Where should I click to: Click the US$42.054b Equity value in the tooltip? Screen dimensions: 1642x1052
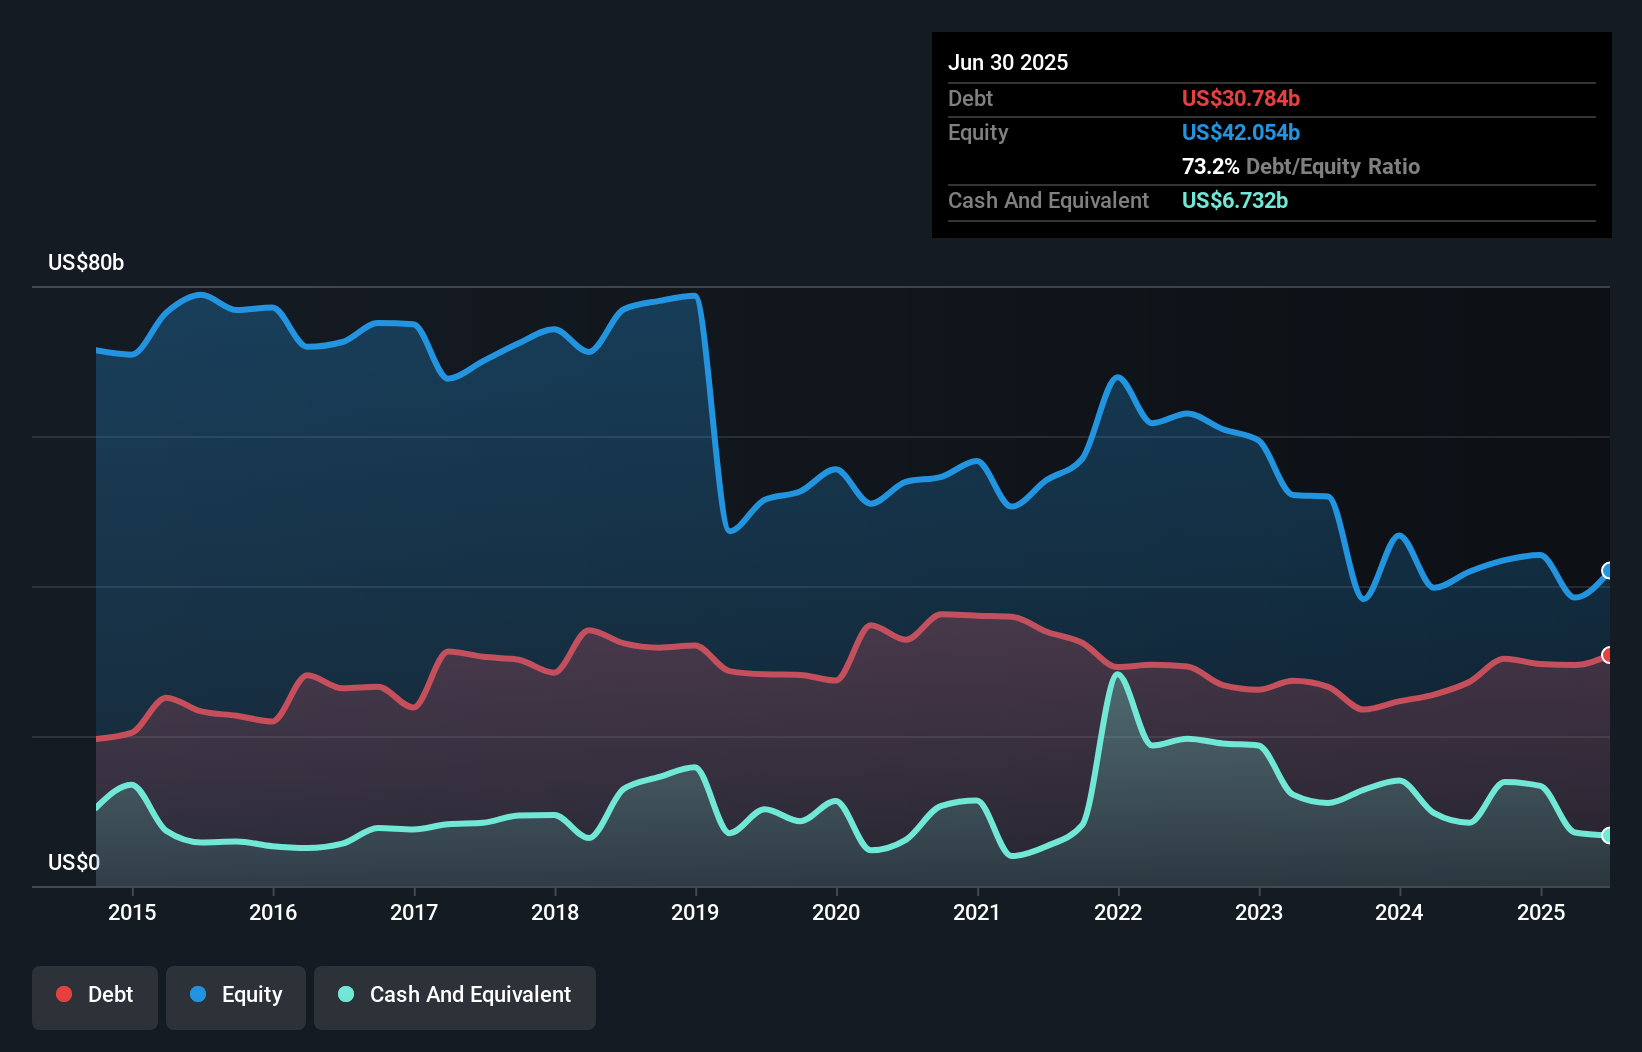pyautogui.click(x=1241, y=132)
